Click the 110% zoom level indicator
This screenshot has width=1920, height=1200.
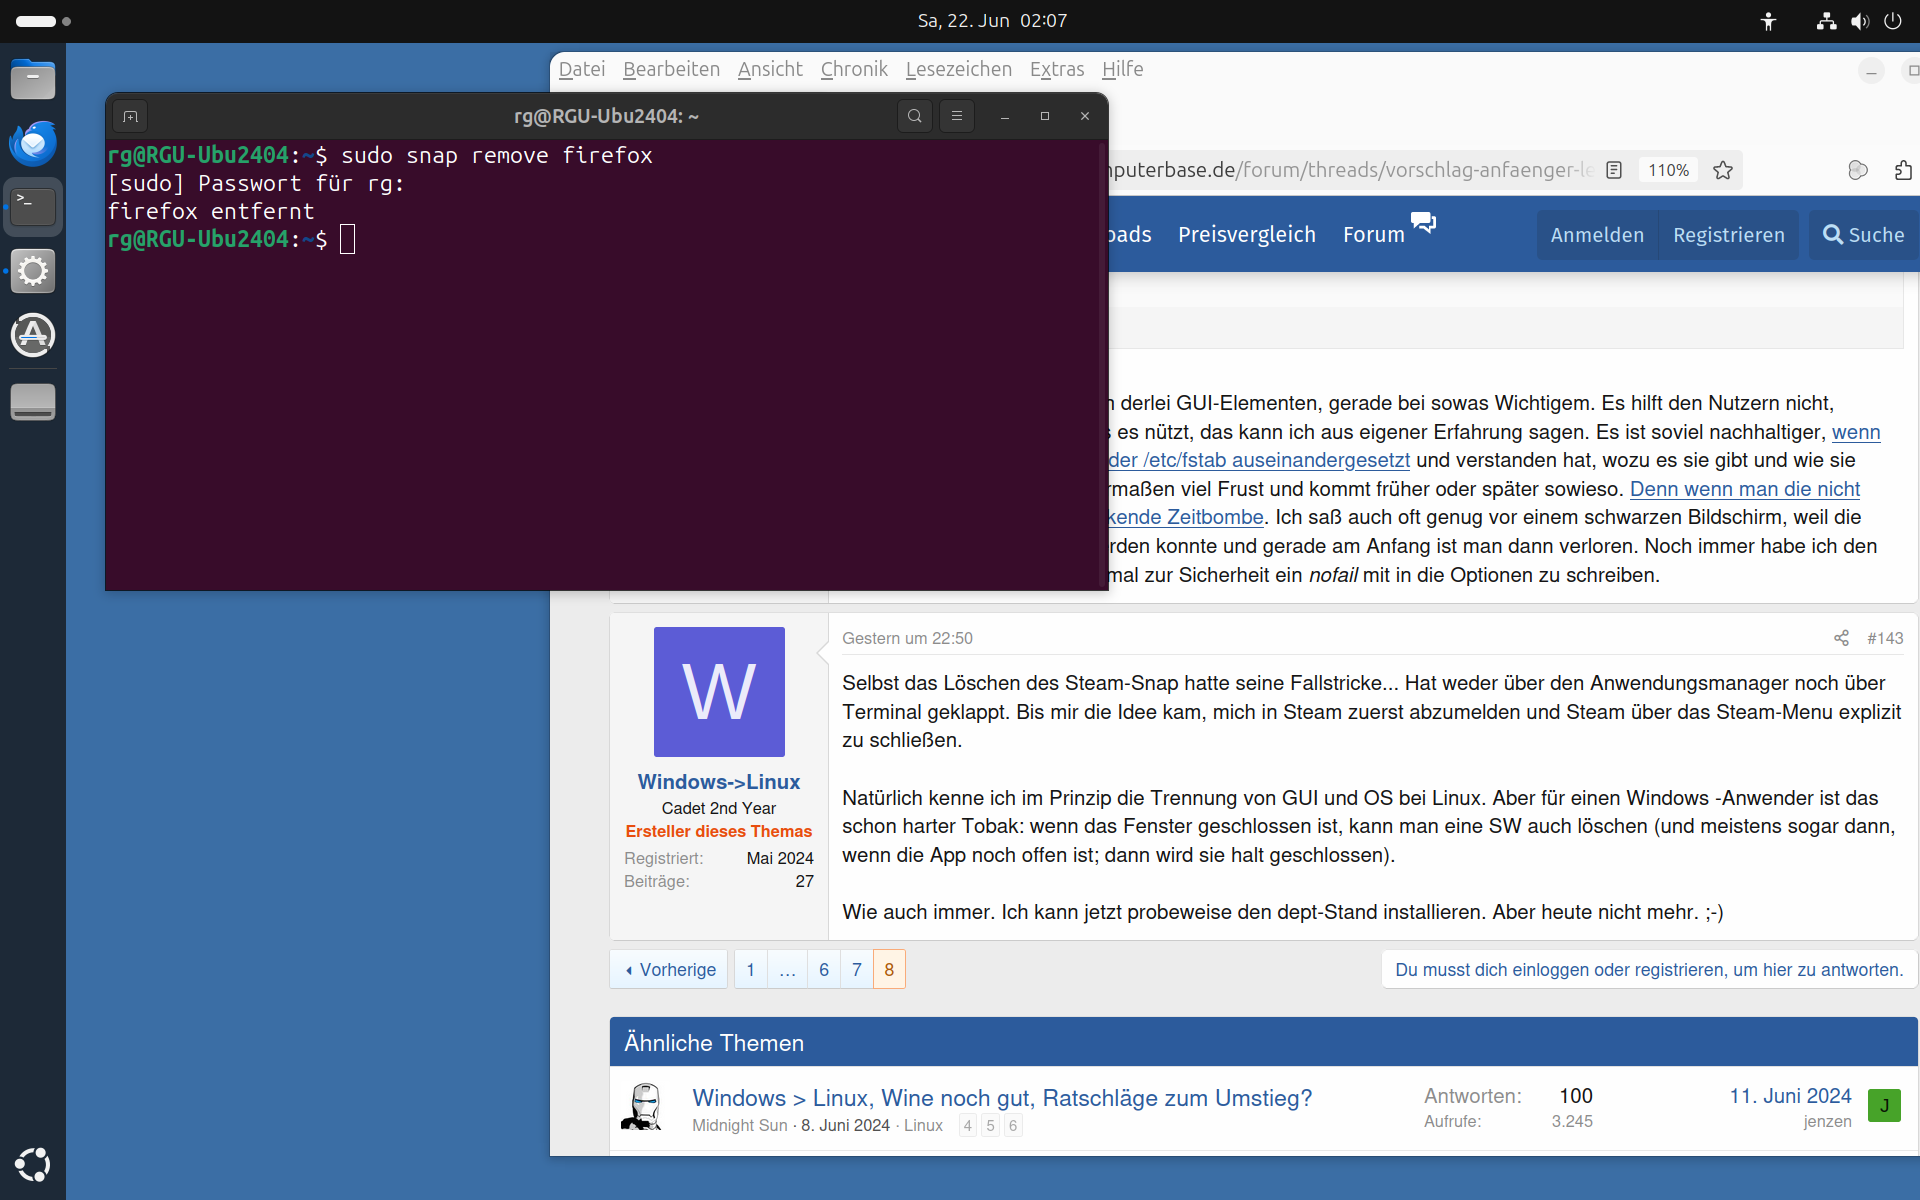point(1668,170)
